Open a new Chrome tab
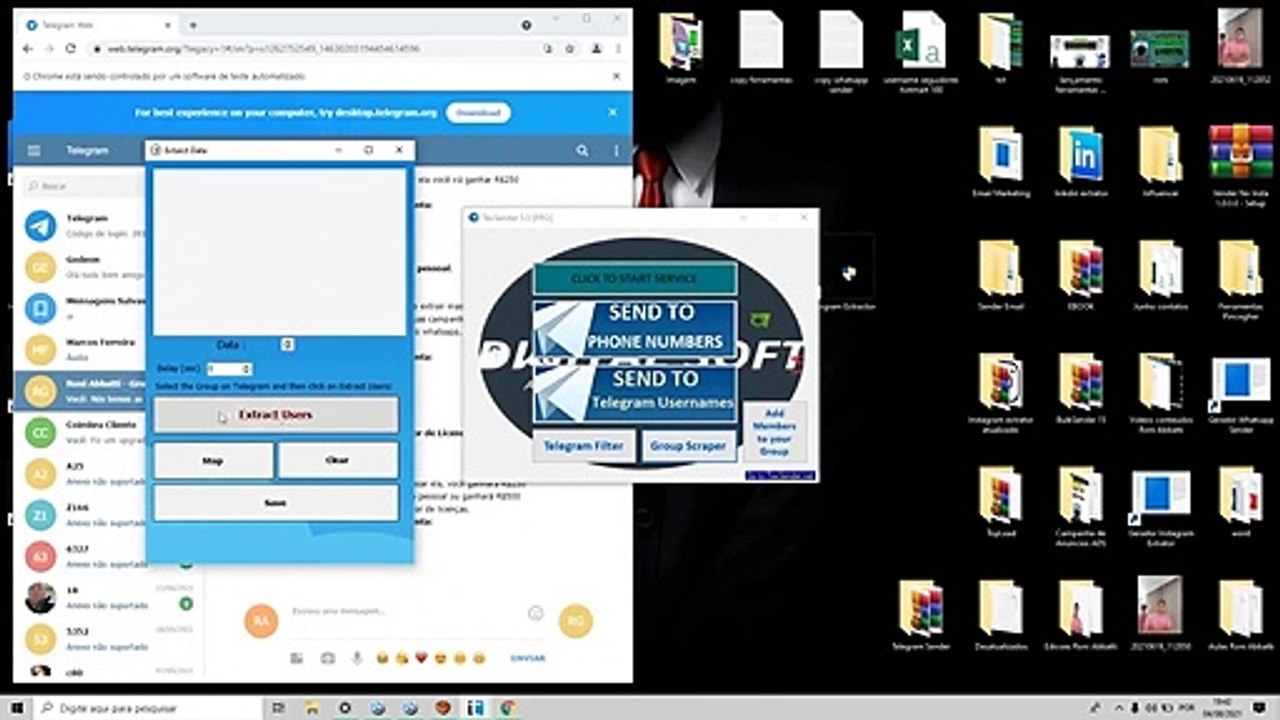The height and width of the screenshot is (720, 1280). point(192,25)
